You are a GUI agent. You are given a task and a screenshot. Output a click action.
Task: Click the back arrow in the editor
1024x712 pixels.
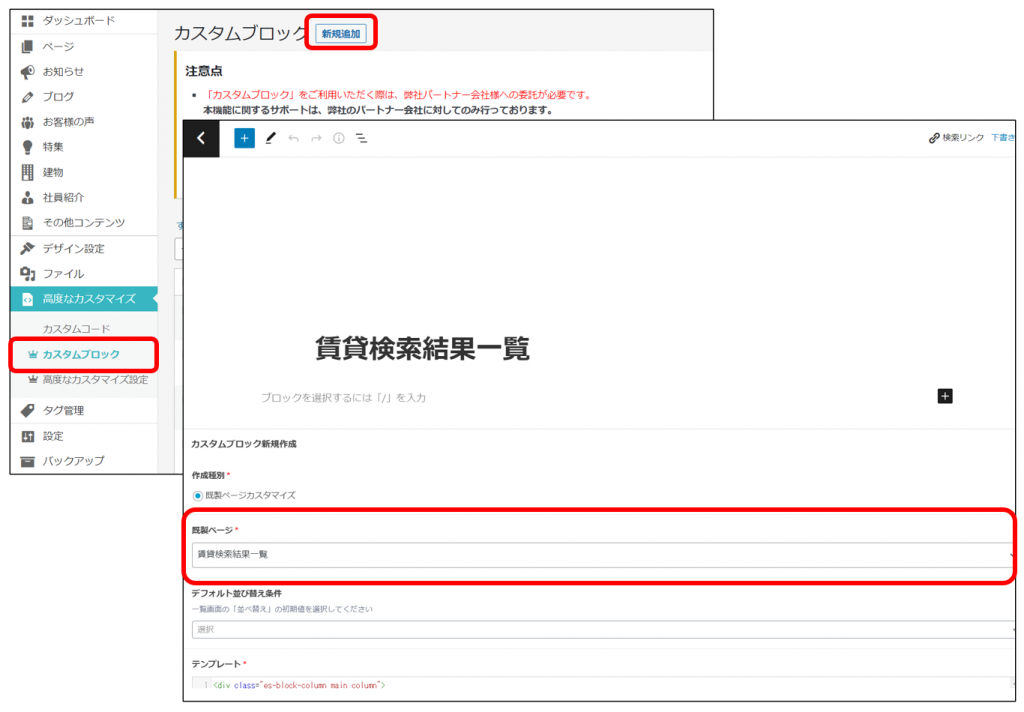(x=201, y=138)
